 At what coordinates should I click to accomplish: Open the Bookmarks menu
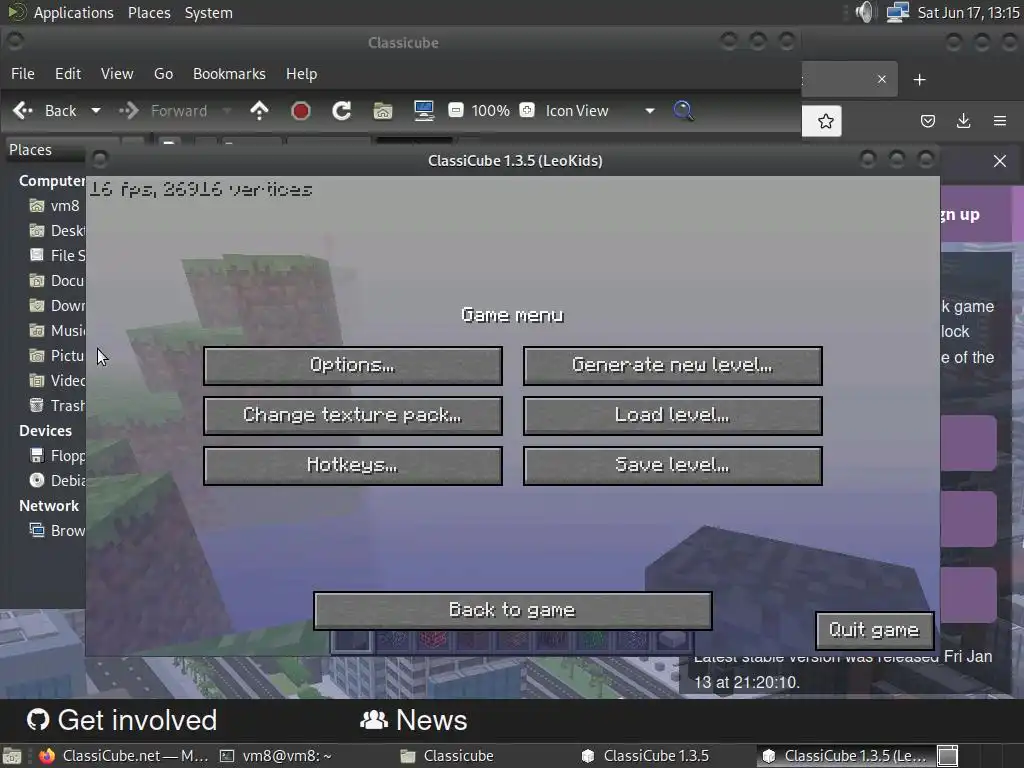[x=229, y=74]
